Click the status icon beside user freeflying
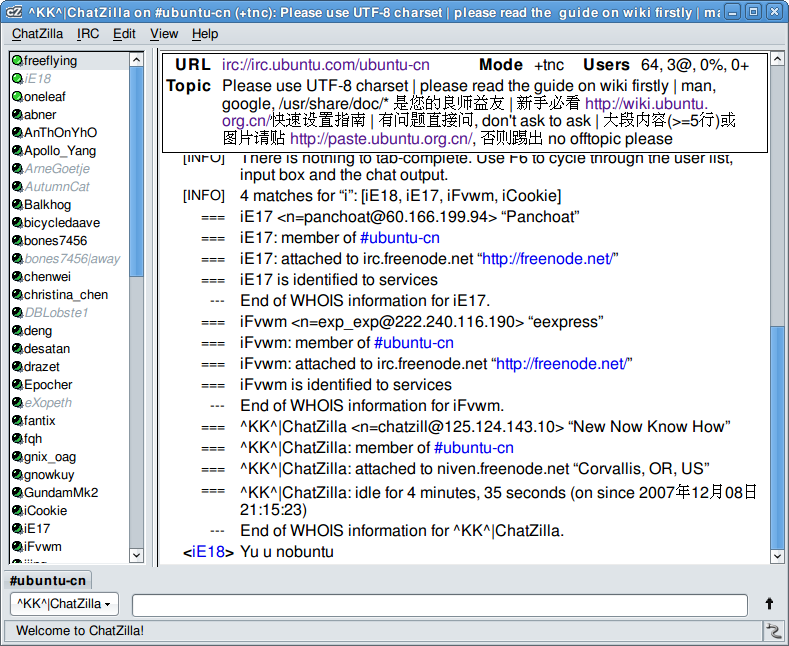Image resolution: width=789 pixels, height=646 pixels. click(17, 61)
